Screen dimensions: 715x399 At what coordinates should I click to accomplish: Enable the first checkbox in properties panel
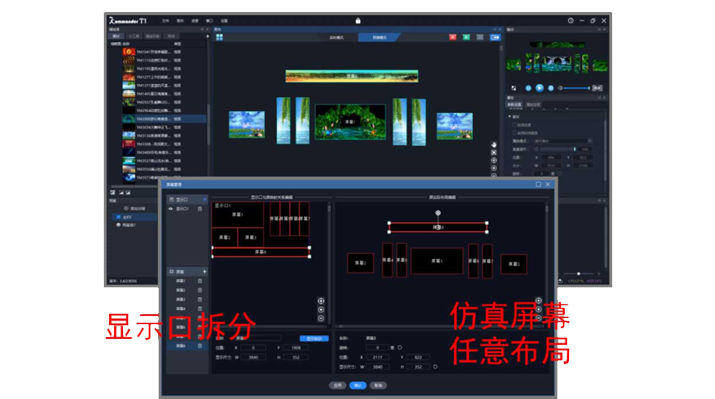(x=514, y=125)
